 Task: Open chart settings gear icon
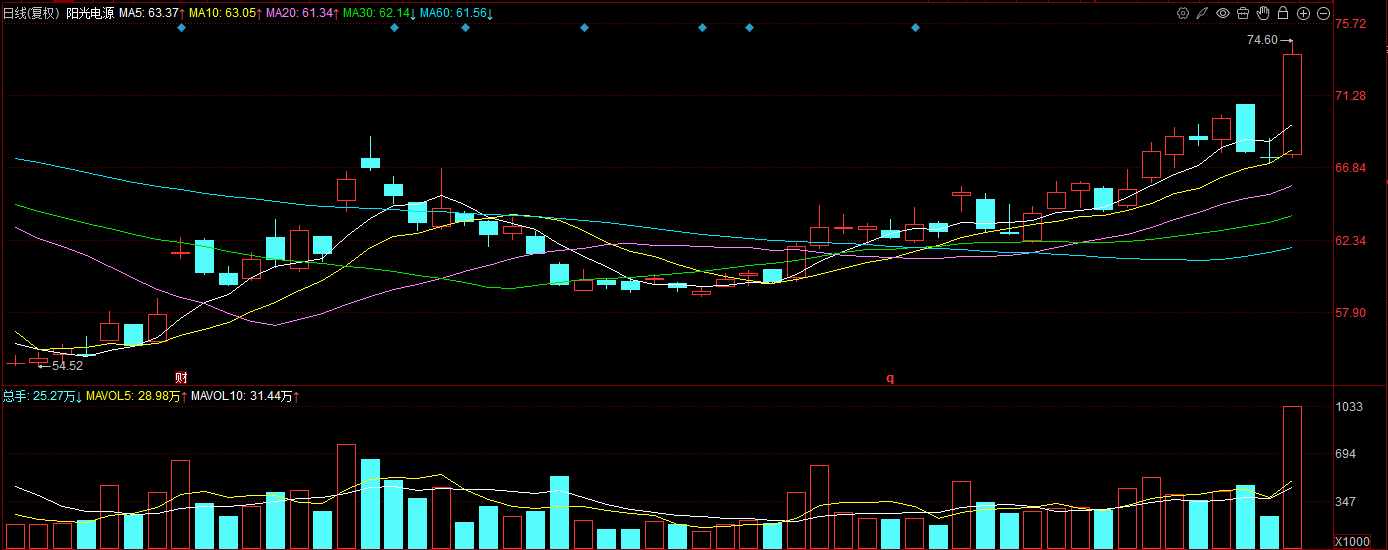coord(1183,13)
